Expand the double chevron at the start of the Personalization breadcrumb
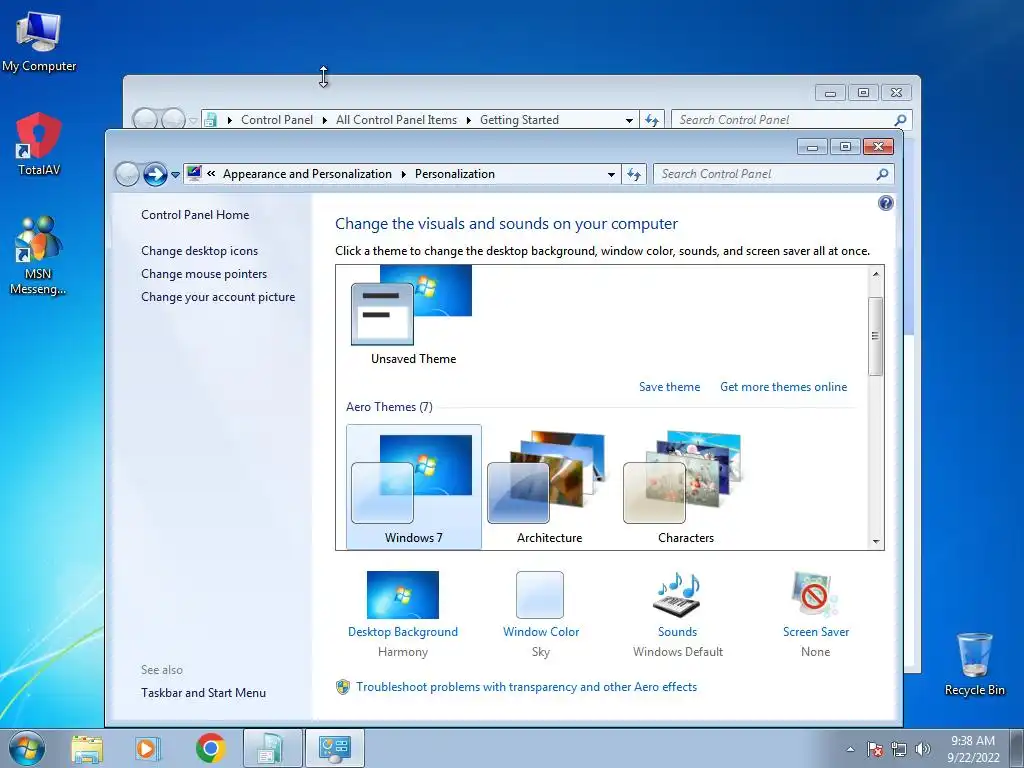 (x=211, y=173)
